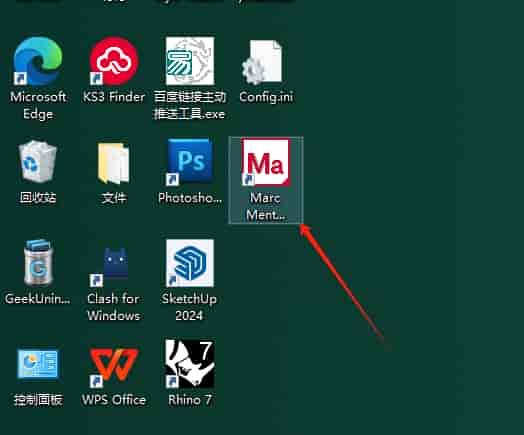Select the Microsoft Edge desktop shortcut icon
This screenshot has height=435, width=524.
click(38, 61)
